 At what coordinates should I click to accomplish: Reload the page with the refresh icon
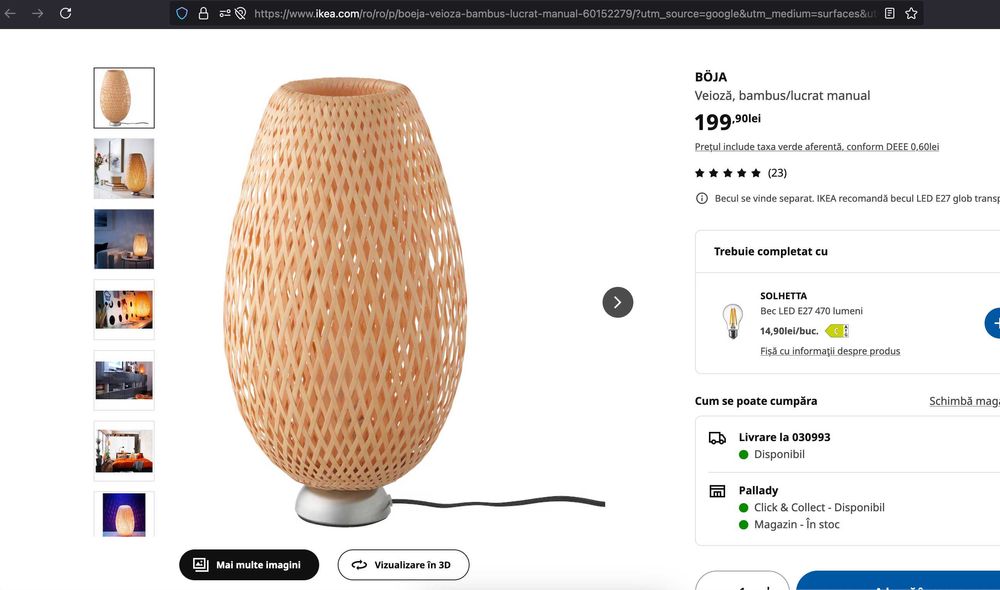point(66,13)
